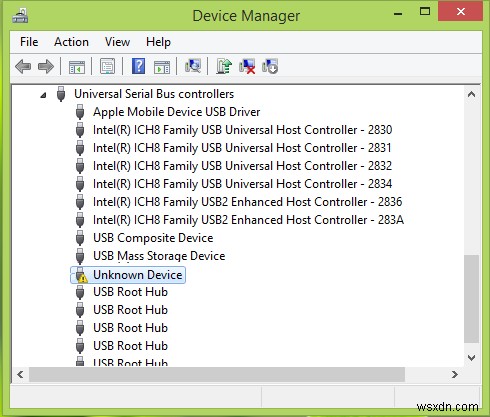Click the Uninstall device icon with red X

pyautogui.click(x=247, y=66)
